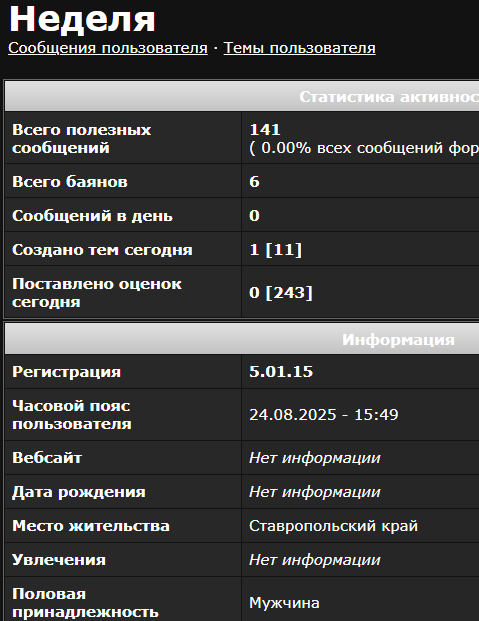479x621 pixels.
Task: Select Нет информации in Дата рождения row
Action: tap(315, 492)
